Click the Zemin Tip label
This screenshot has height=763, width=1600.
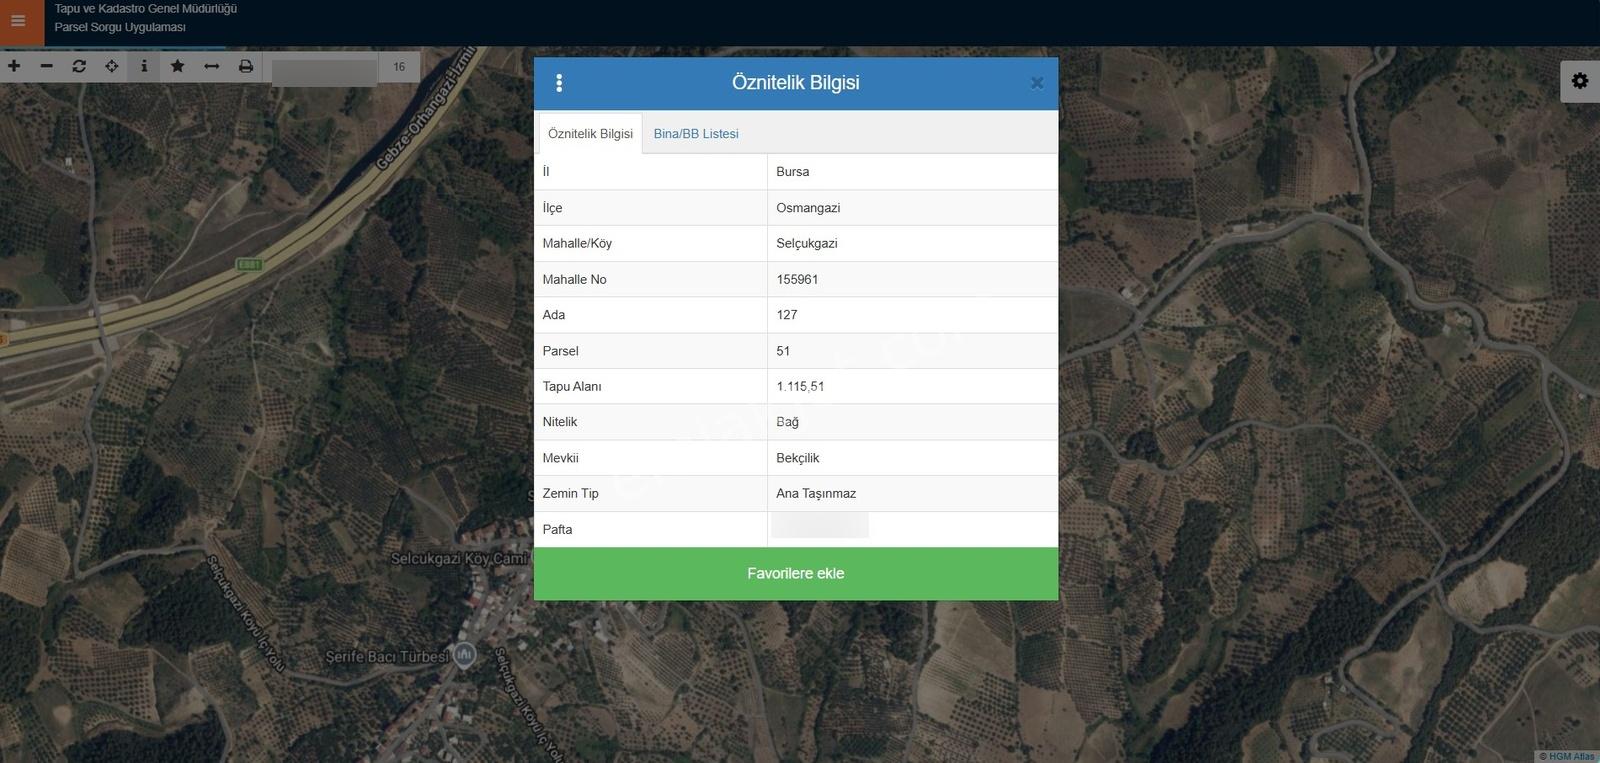[570, 493]
